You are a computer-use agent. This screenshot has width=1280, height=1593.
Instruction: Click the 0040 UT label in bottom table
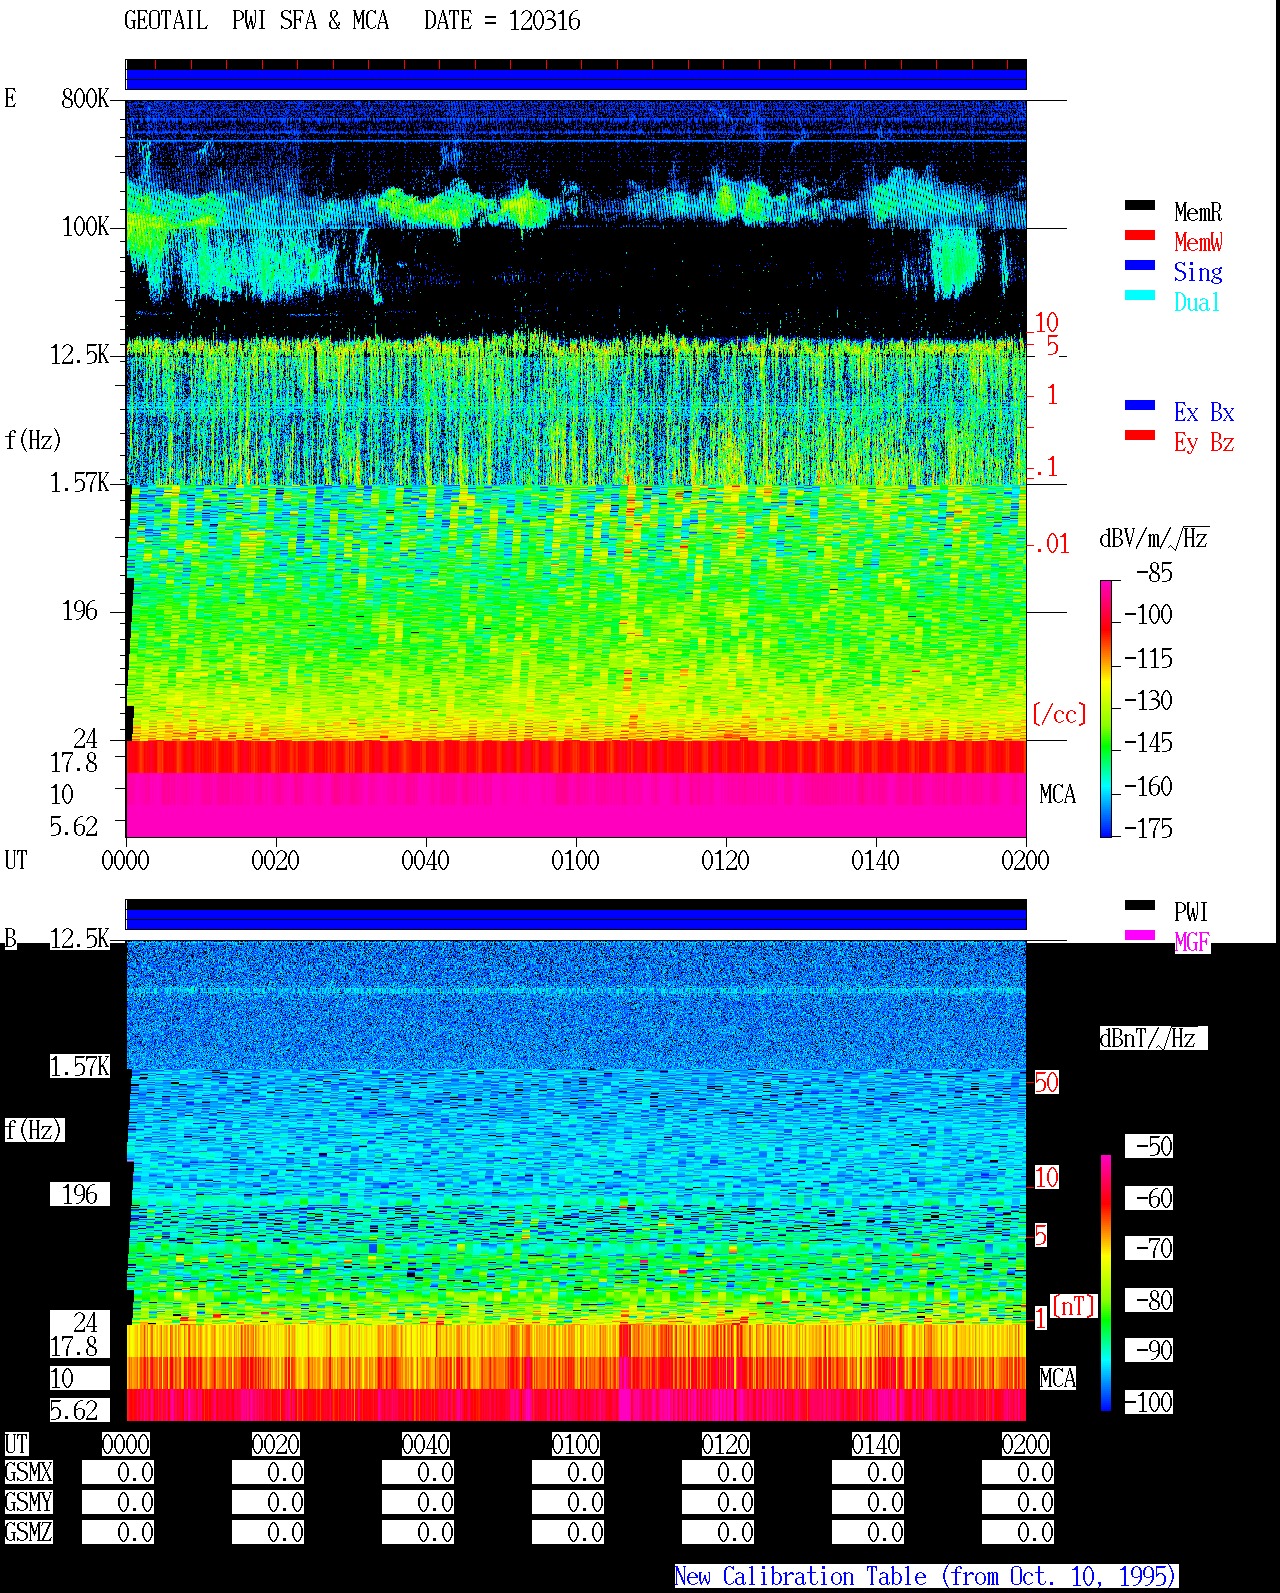pos(425,1444)
